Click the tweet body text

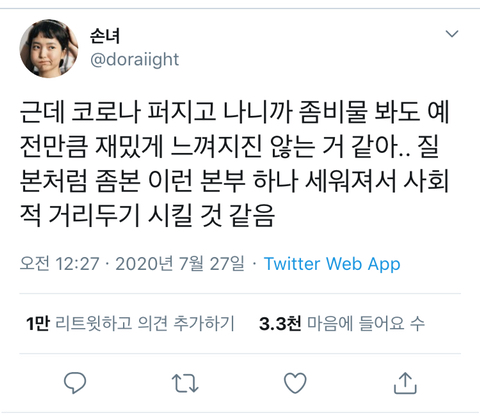[x=234, y=163]
